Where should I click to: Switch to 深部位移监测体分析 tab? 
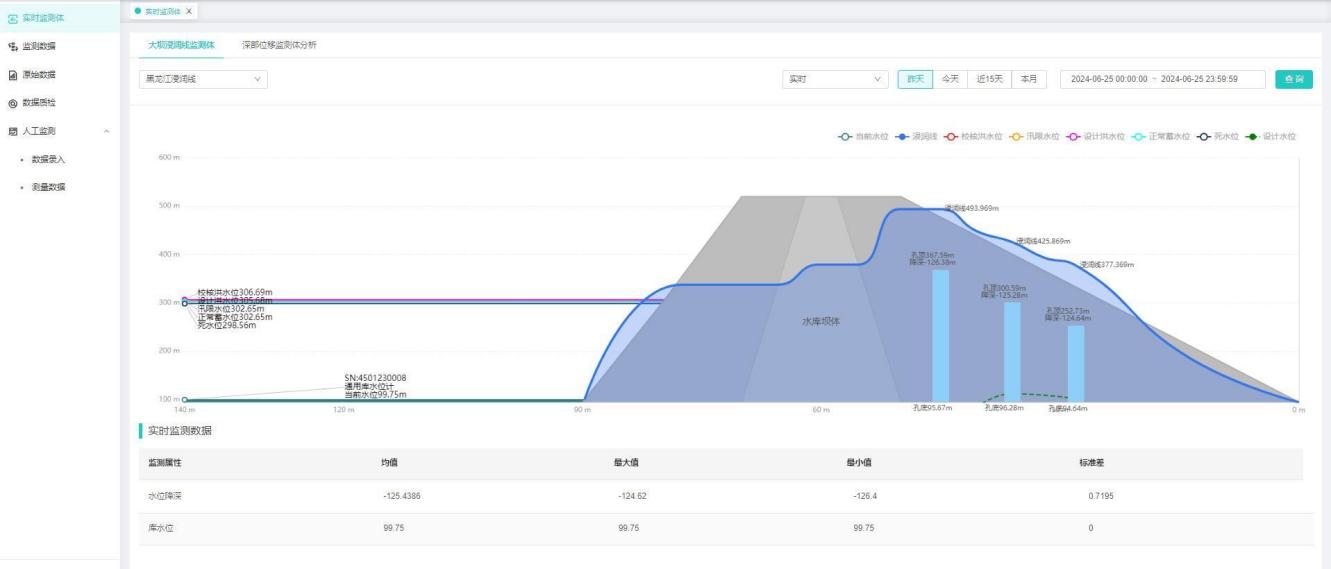click(x=279, y=45)
